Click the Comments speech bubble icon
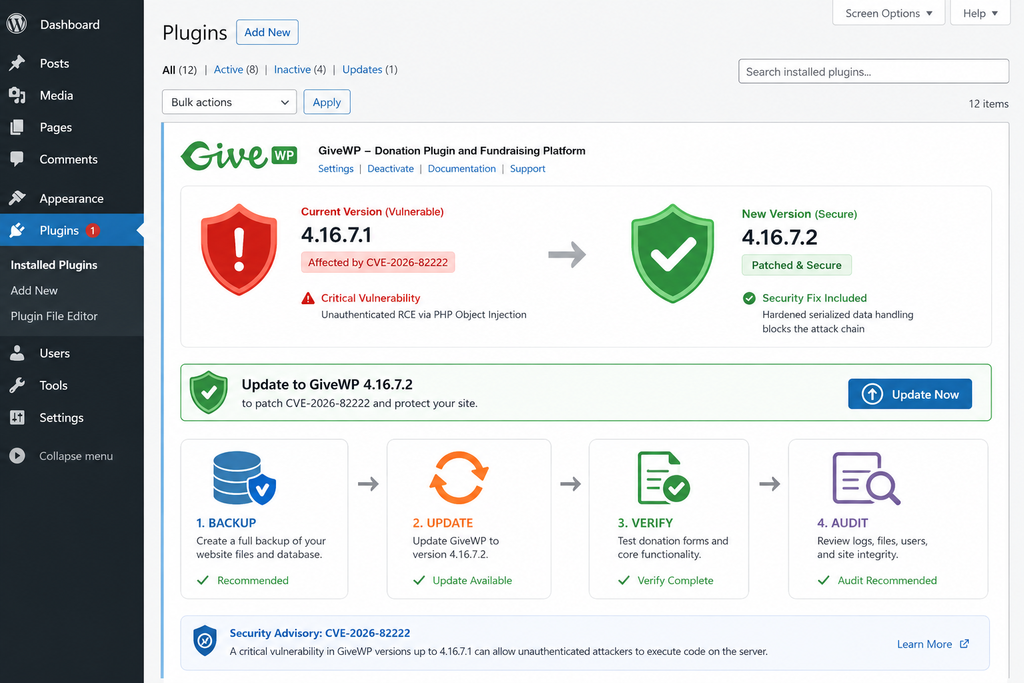The width and height of the screenshot is (1024, 683). pos(17,159)
